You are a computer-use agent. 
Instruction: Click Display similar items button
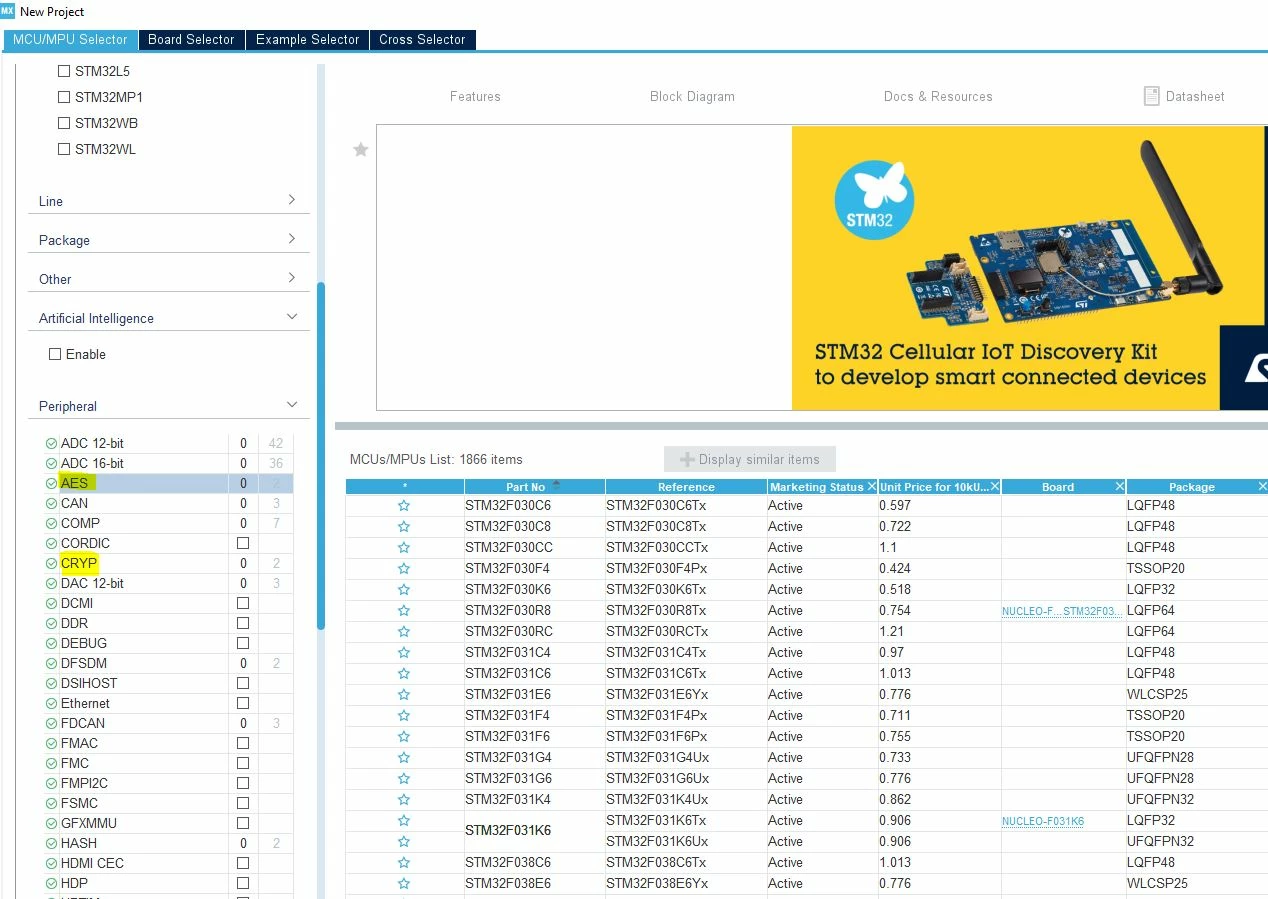pos(750,459)
